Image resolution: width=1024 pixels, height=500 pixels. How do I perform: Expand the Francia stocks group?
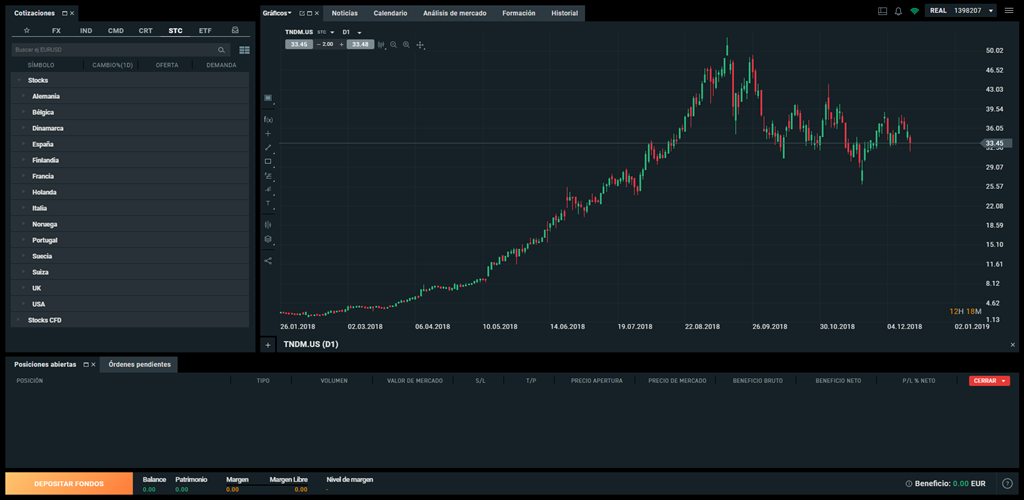(x=24, y=176)
